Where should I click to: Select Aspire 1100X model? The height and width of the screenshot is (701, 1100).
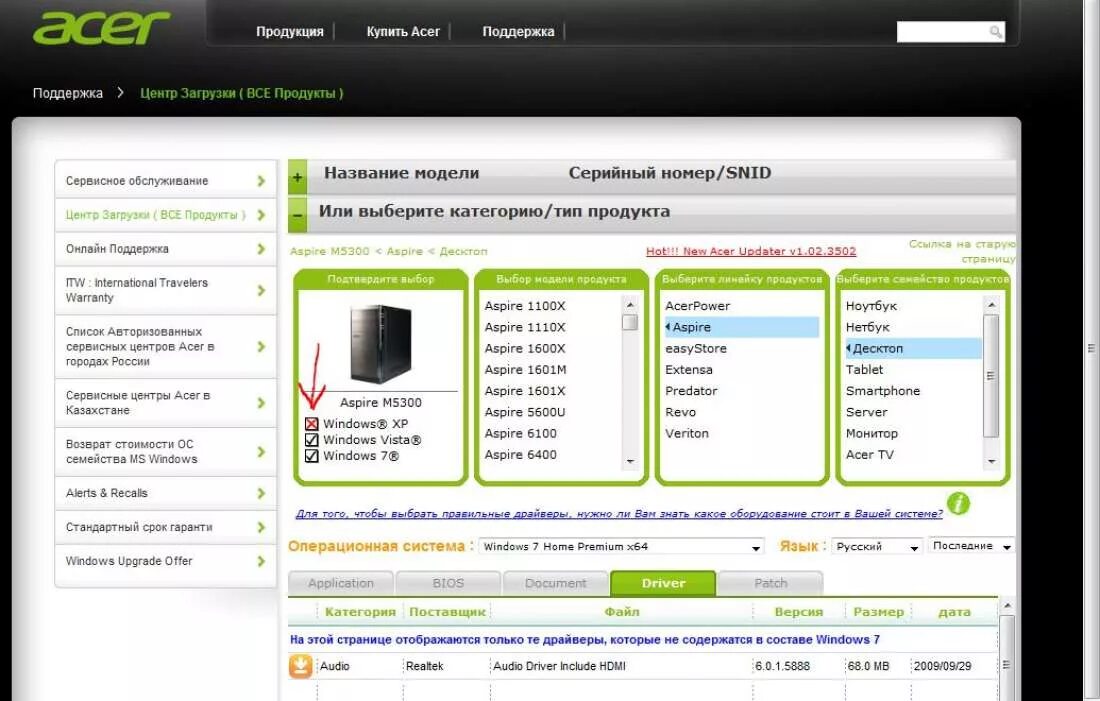525,306
